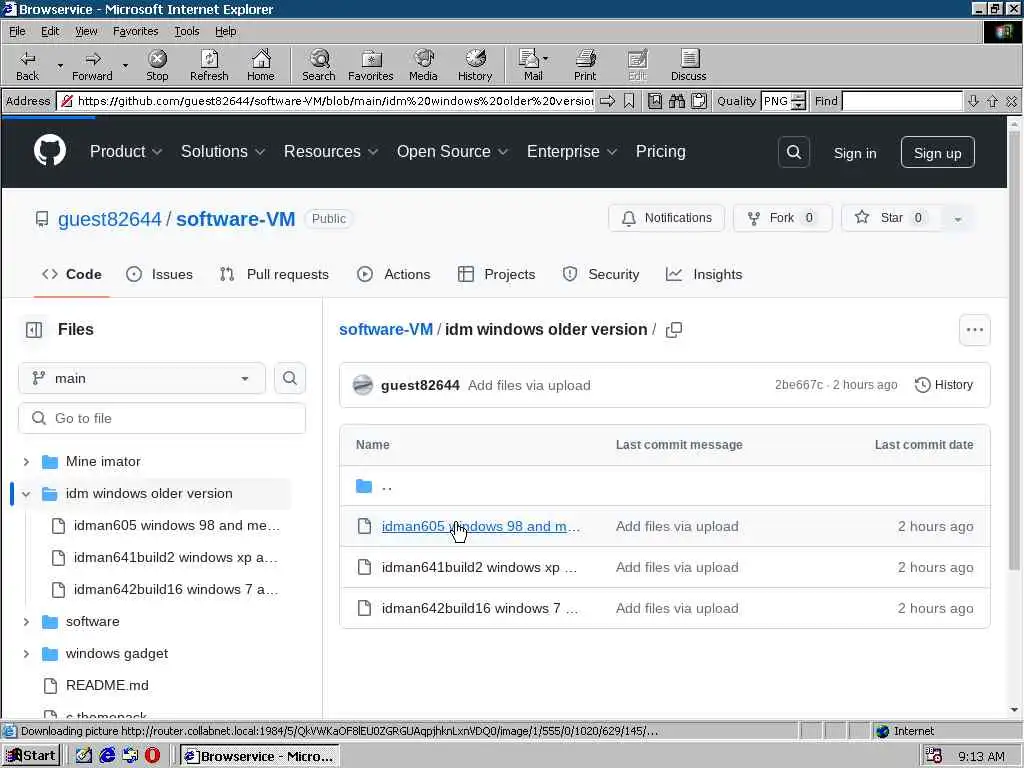The image size is (1024, 768).
Task: Open the Media toolbar panel
Action: click(x=423, y=65)
